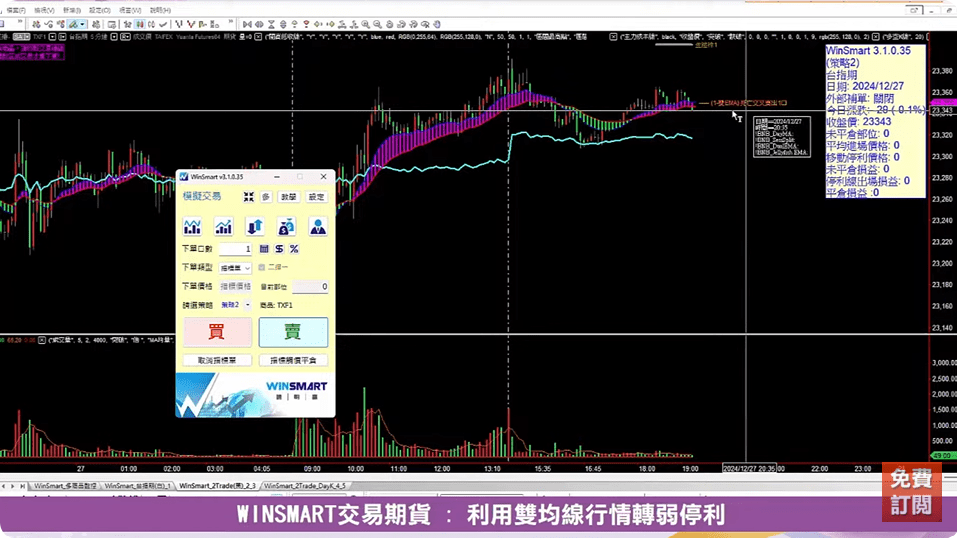Click the vertical expand arrows icon in toolbar
957x538 pixels.
pos(283,24)
